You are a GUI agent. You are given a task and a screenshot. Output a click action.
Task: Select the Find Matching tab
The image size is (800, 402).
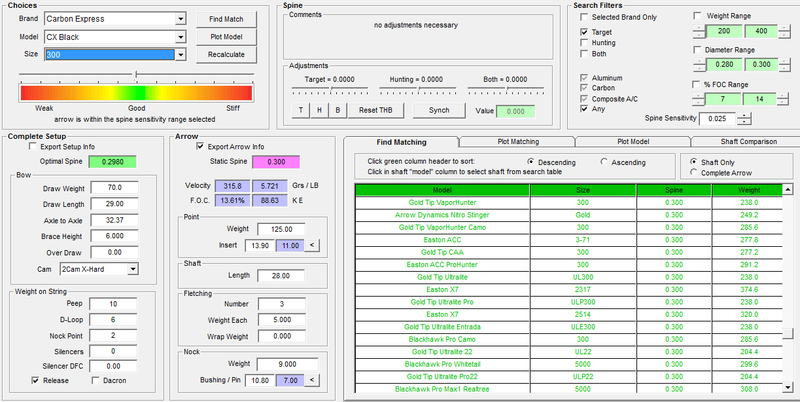[x=402, y=142]
